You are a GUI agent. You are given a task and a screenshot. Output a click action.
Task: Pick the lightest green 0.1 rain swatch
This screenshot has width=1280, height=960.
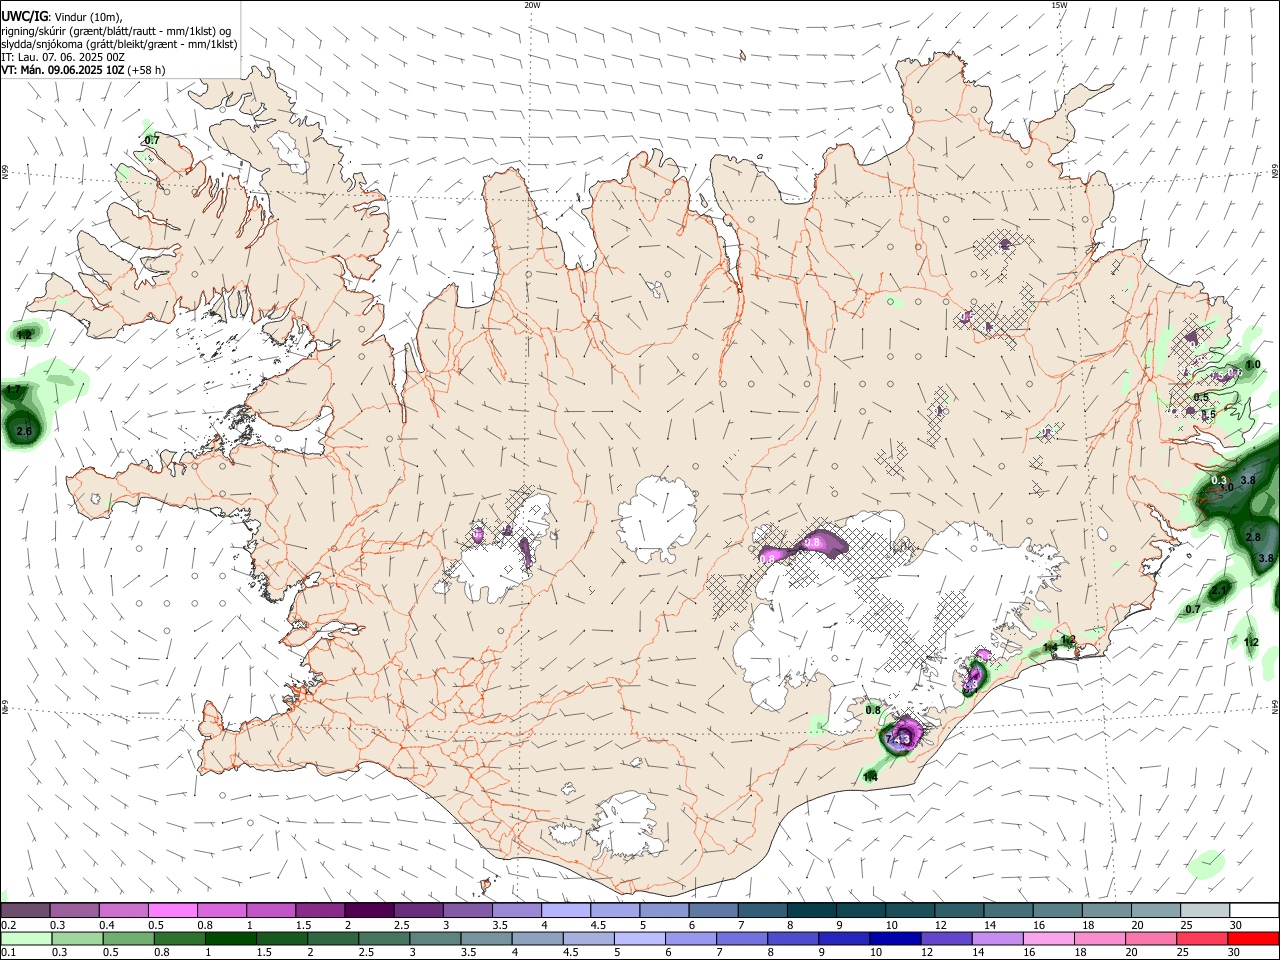click(25, 938)
